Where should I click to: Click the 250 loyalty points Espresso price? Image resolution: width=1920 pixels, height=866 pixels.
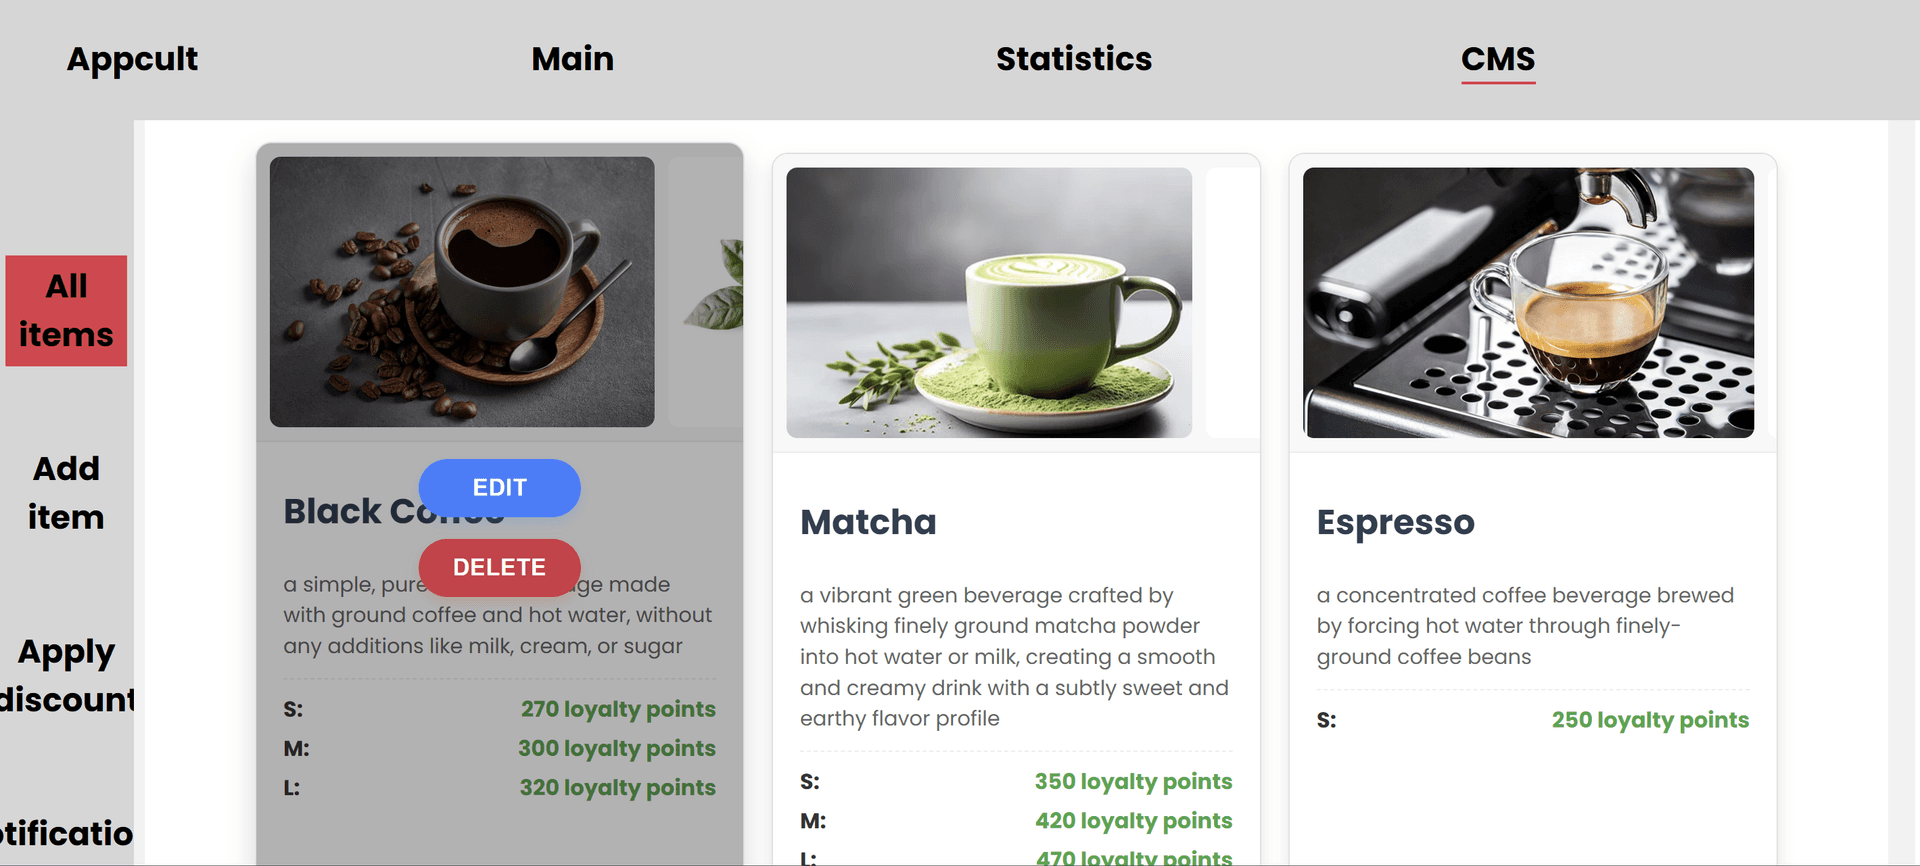pos(1649,720)
